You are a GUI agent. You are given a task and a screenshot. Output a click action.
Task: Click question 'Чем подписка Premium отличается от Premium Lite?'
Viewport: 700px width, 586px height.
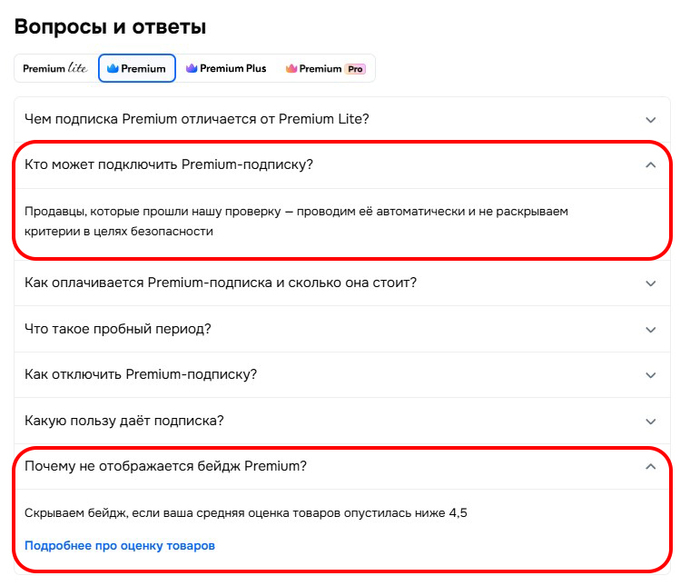197,119
